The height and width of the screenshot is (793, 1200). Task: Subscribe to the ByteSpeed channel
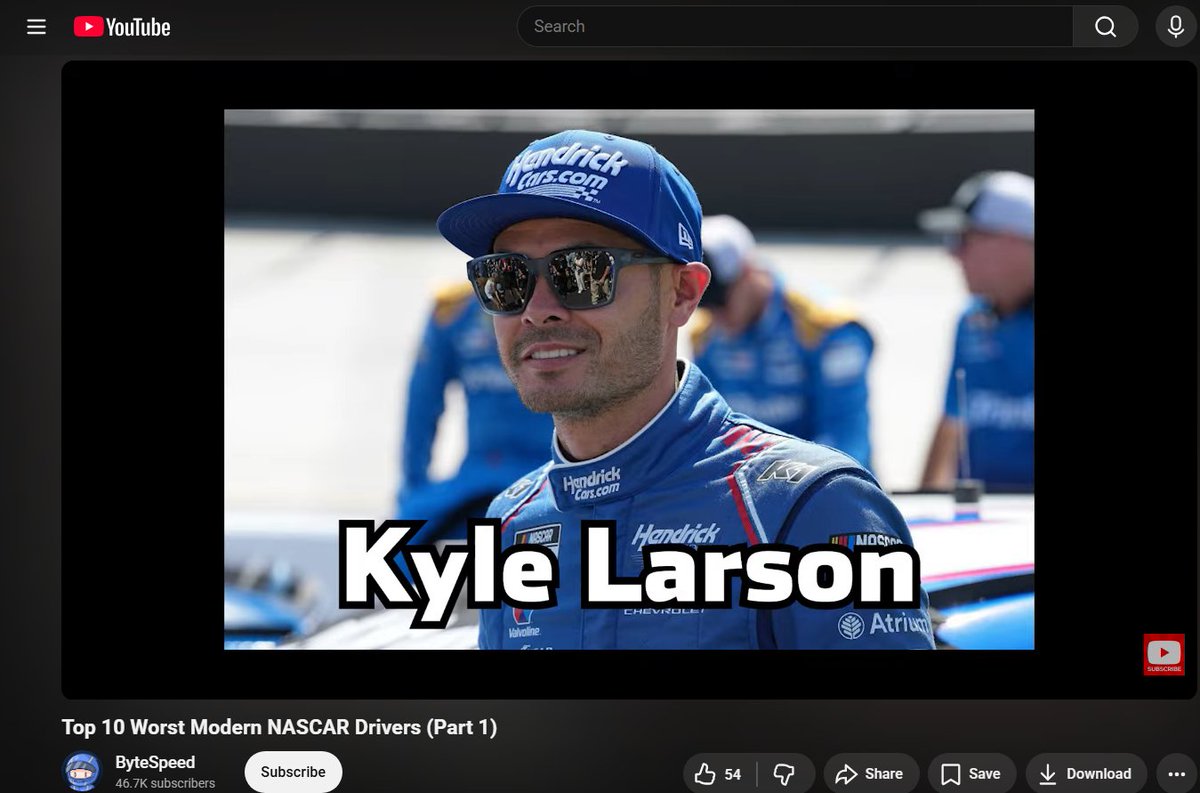293,772
